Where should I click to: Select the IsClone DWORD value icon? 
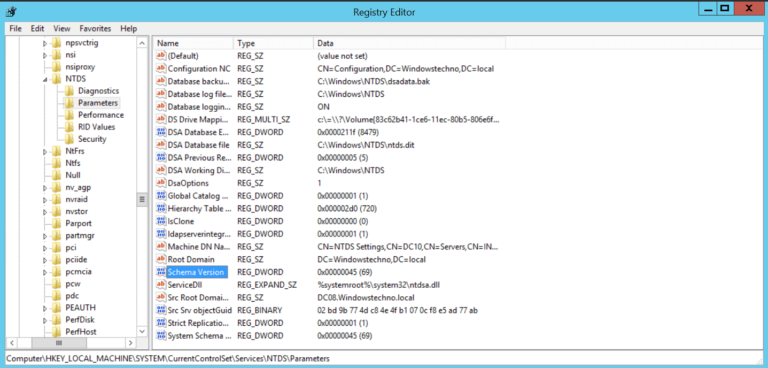tap(161, 221)
